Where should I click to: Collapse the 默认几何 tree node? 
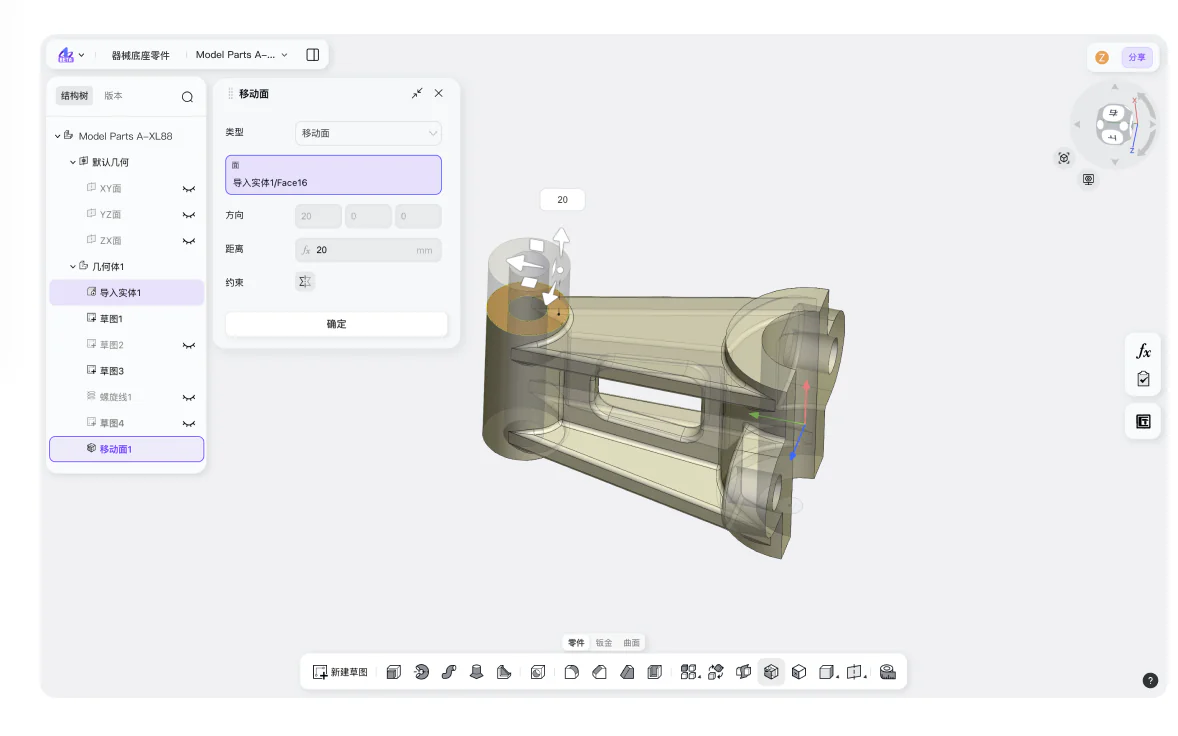(73, 162)
